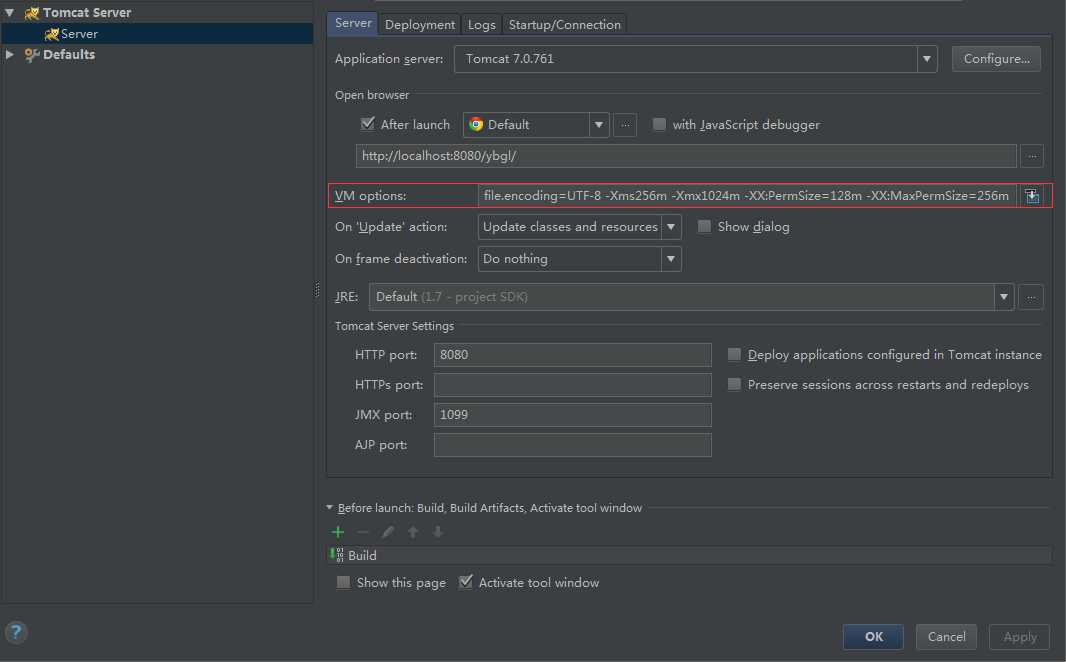Click the ellipsis button next to the browser selector
The height and width of the screenshot is (662, 1066).
pyautogui.click(x=625, y=125)
